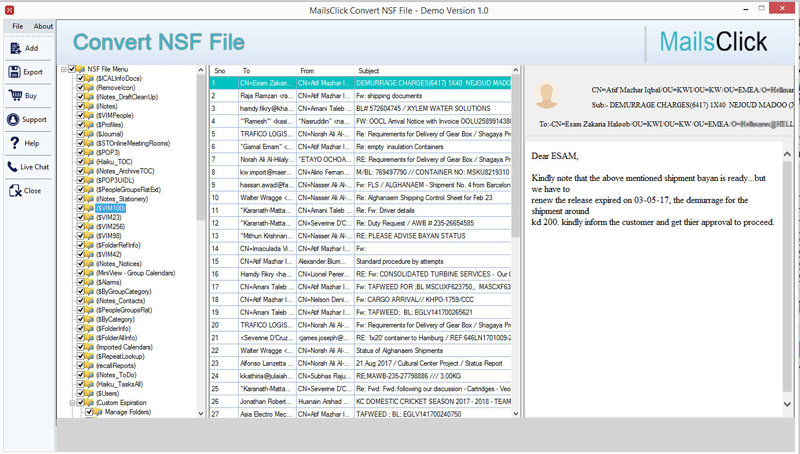800x454 pixels.
Task: Click the Support person icon
Action: pos(13,119)
